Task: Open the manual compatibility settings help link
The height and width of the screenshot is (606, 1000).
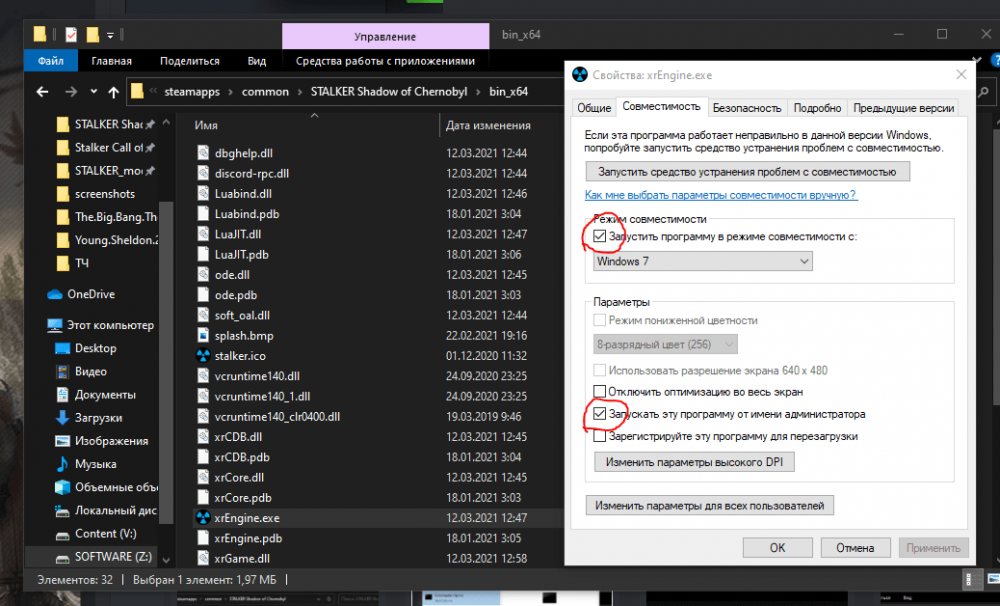Action: coord(720,196)
